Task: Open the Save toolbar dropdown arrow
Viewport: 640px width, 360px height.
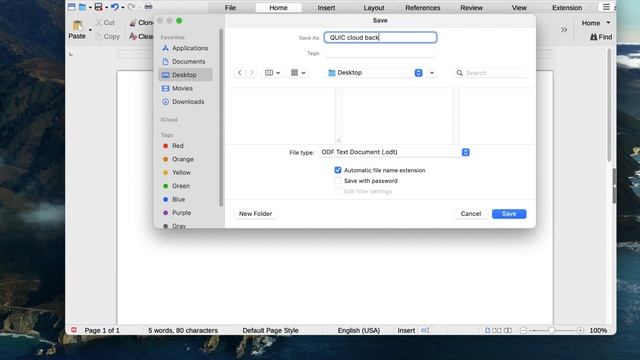Action: tap(106, 7)
